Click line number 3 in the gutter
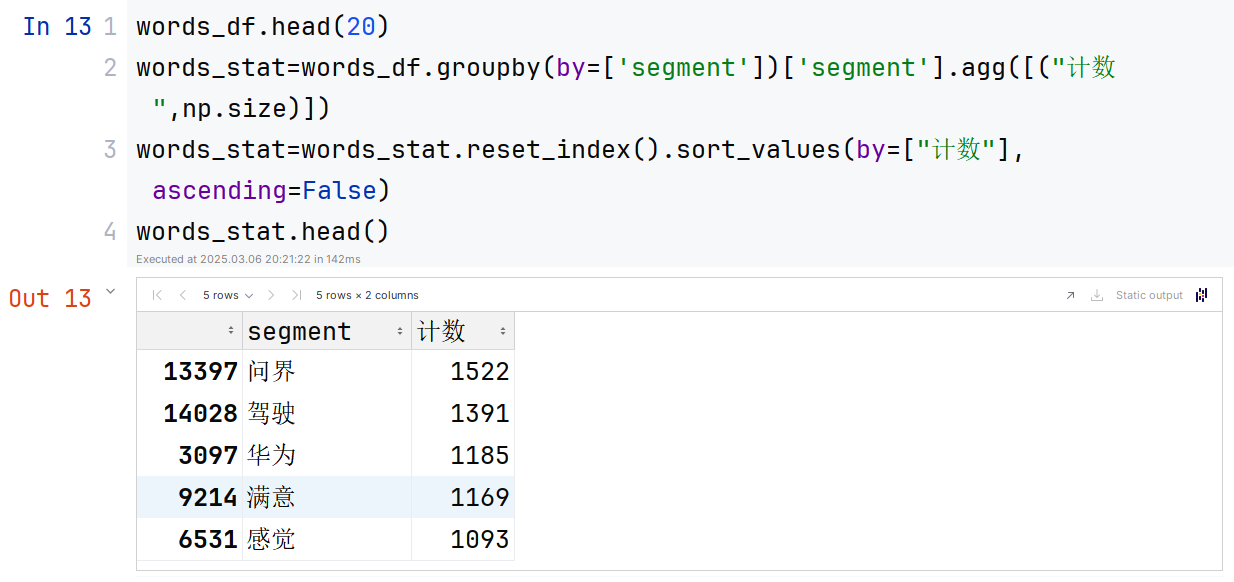The height and width of the screenshot is (582, 1234). tap(110, 150)
